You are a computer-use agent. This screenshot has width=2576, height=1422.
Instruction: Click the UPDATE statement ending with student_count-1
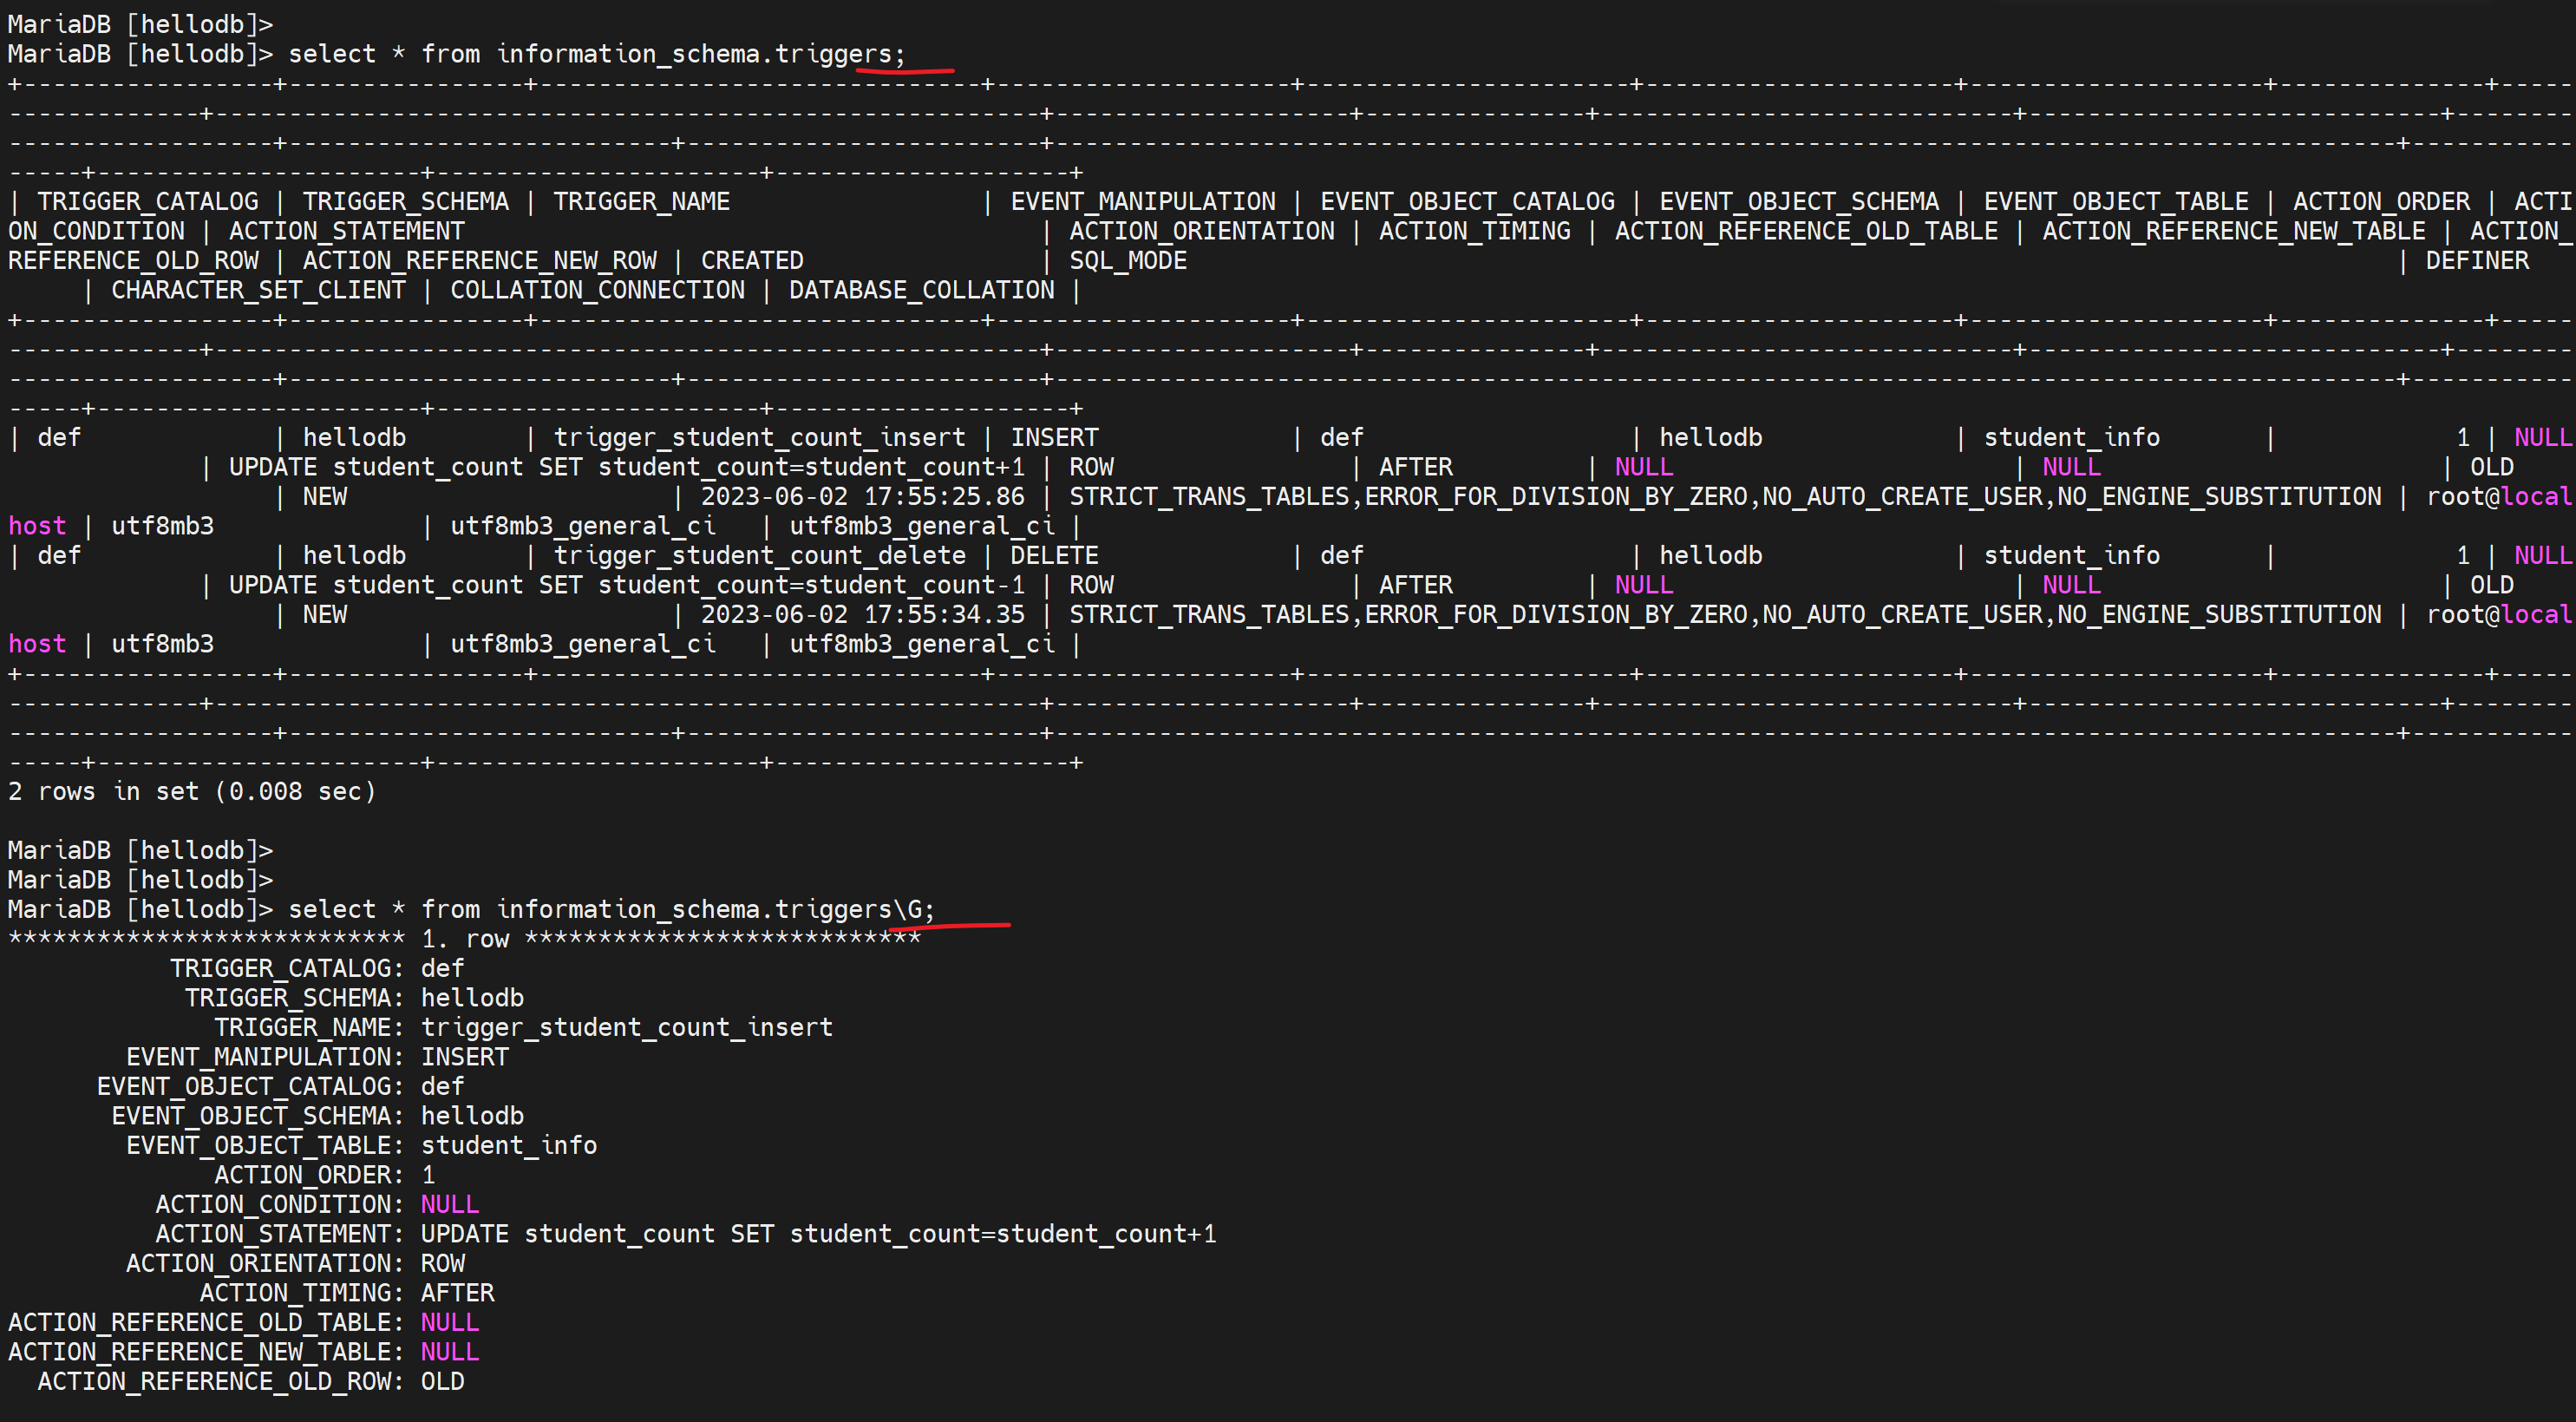tap(626, 585)
